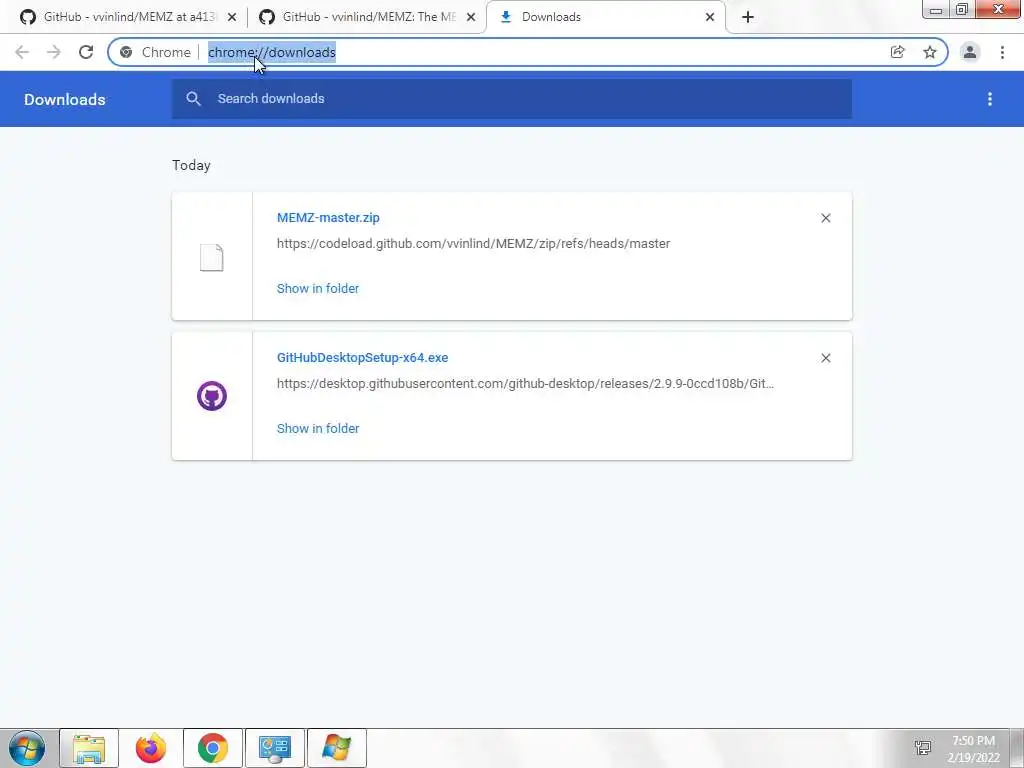The image size is (1024, 768).
Task: Restore down the Chrome window
Action: 962,9
